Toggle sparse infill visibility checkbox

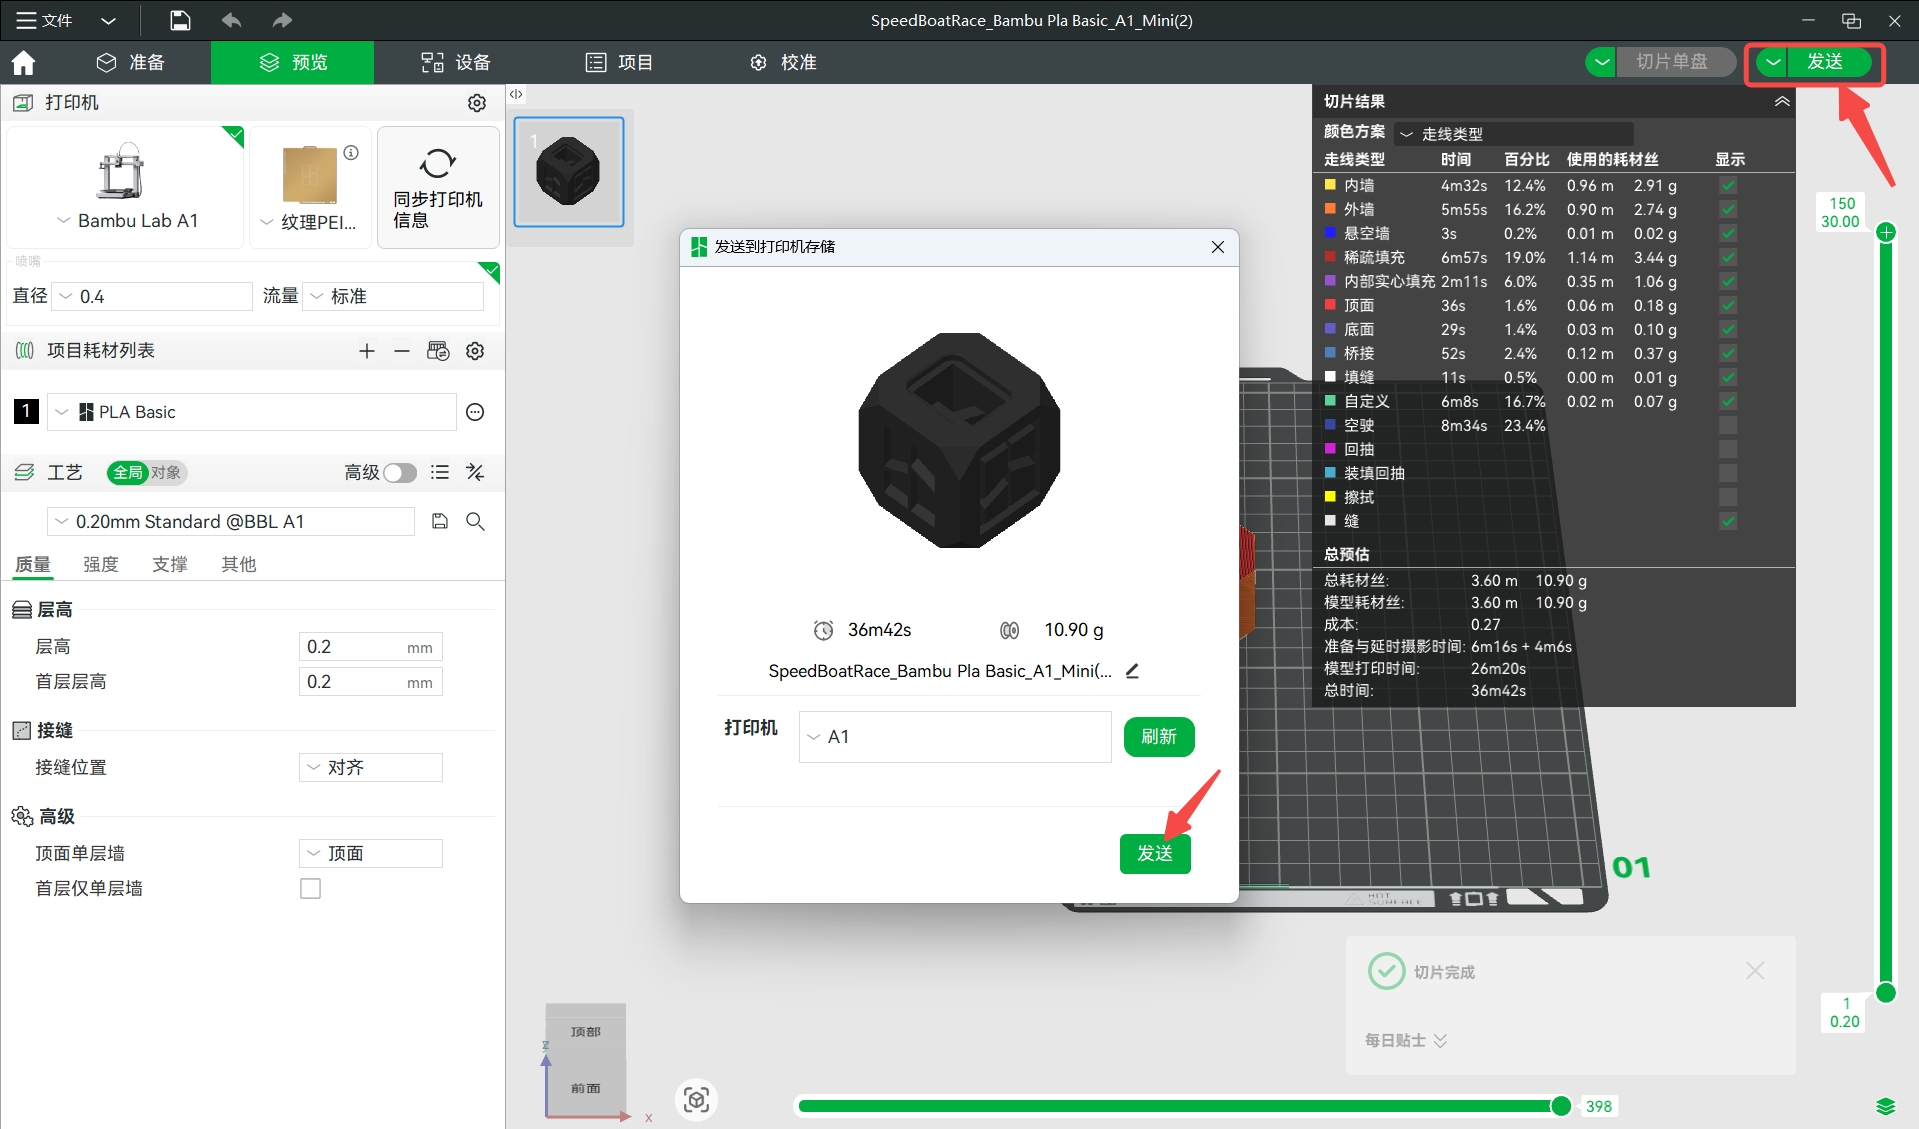point(1728,257)
